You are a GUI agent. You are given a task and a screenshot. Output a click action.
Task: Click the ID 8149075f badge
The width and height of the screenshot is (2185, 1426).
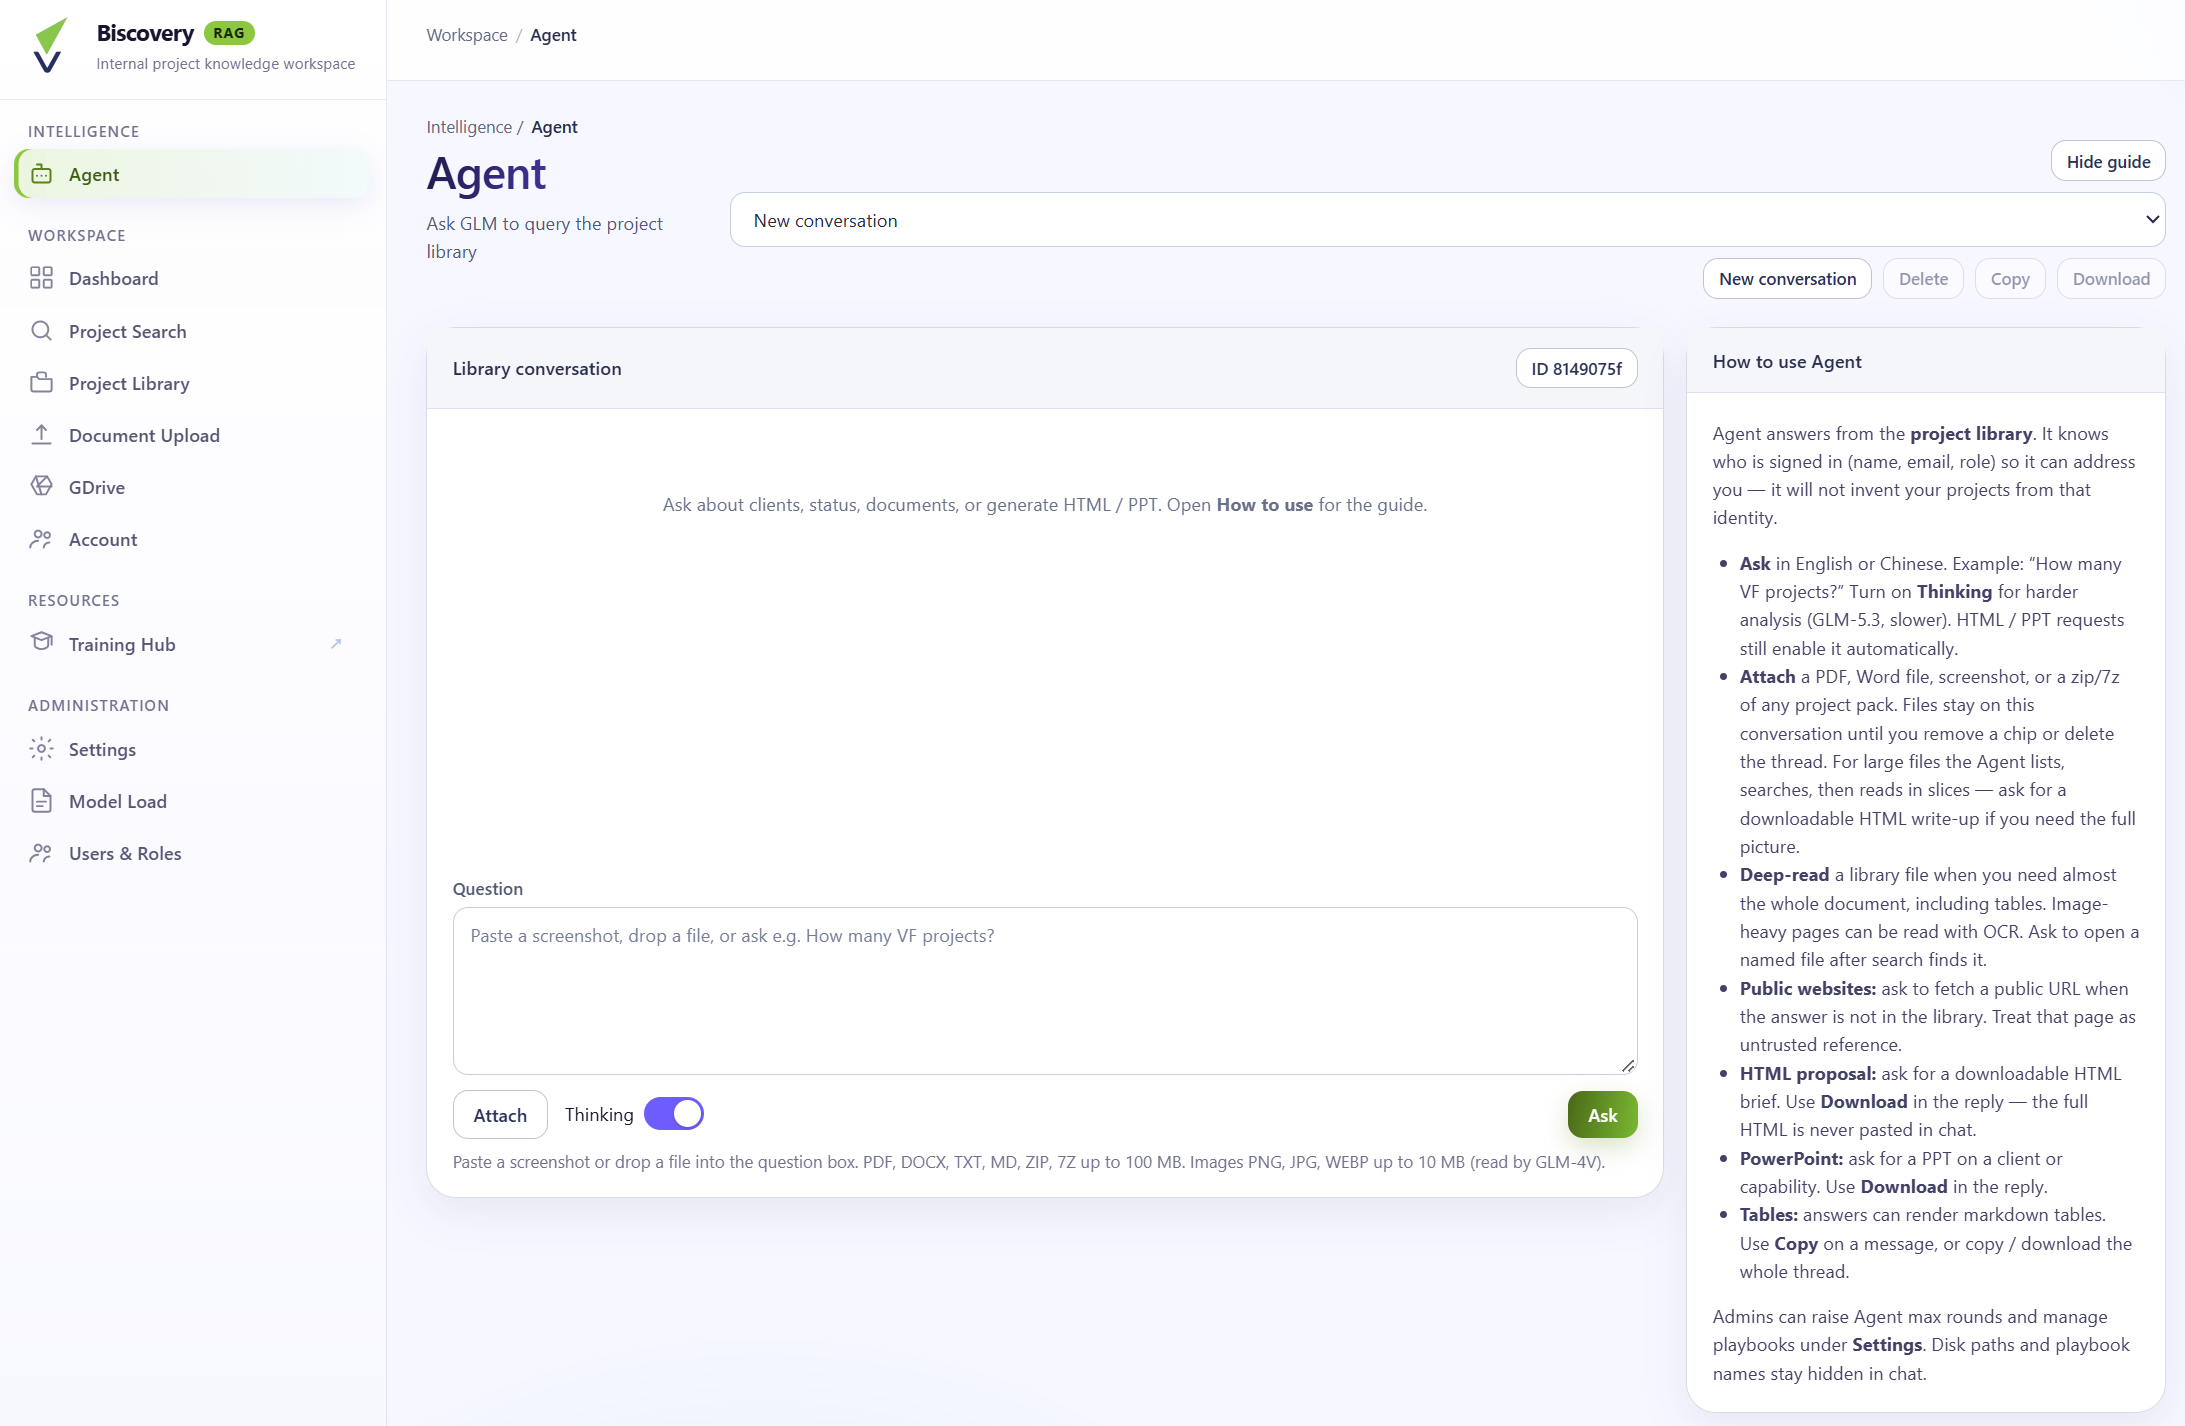point(1576,369)
